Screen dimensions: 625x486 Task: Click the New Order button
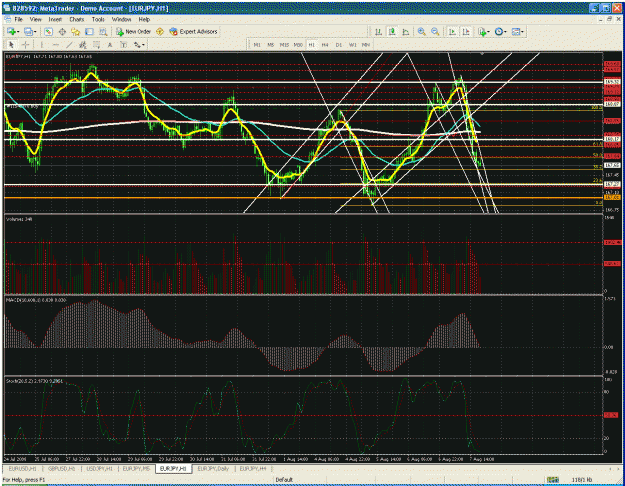(134, 31)
